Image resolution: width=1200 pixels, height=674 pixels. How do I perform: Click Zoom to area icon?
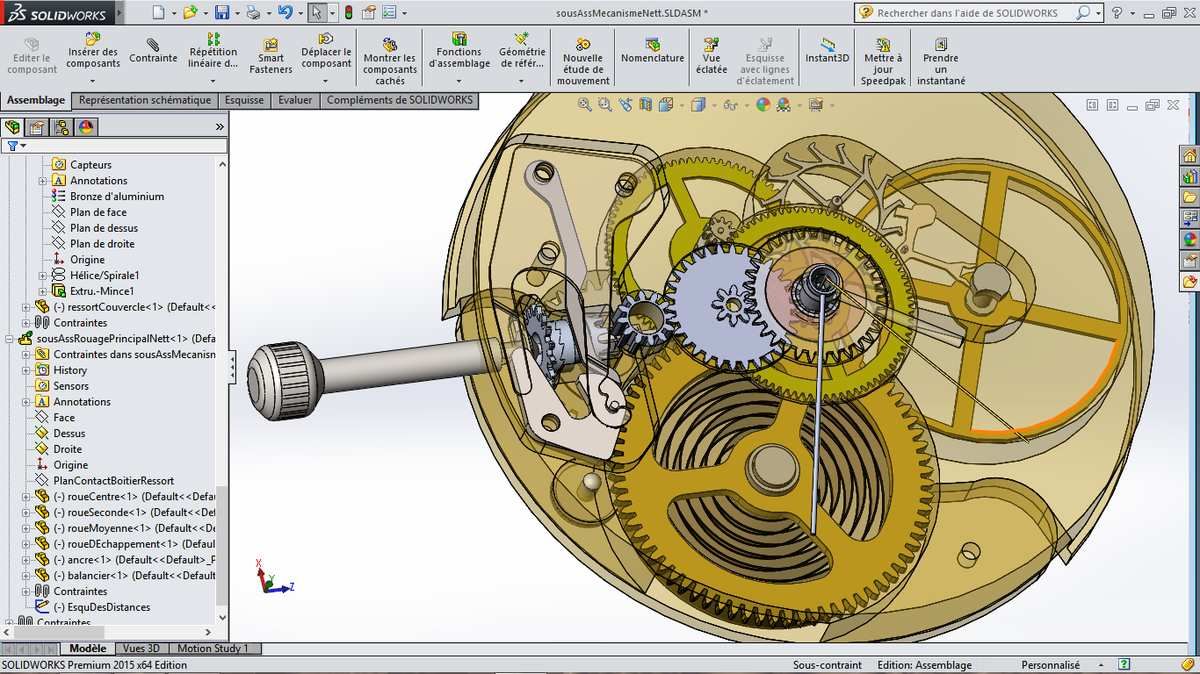(605, 104)
